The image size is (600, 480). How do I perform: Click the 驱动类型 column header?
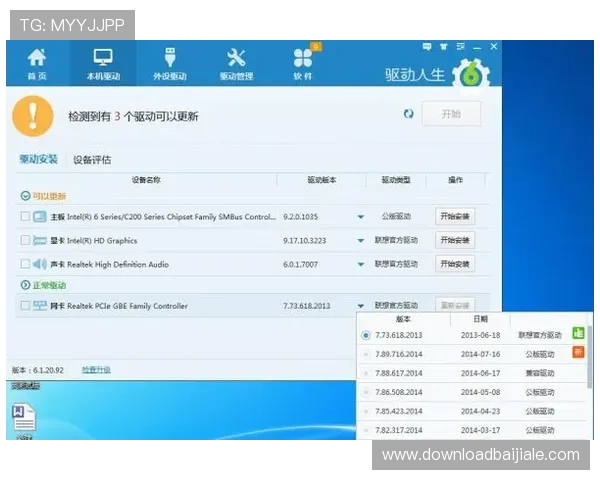[x=396, y=180]
